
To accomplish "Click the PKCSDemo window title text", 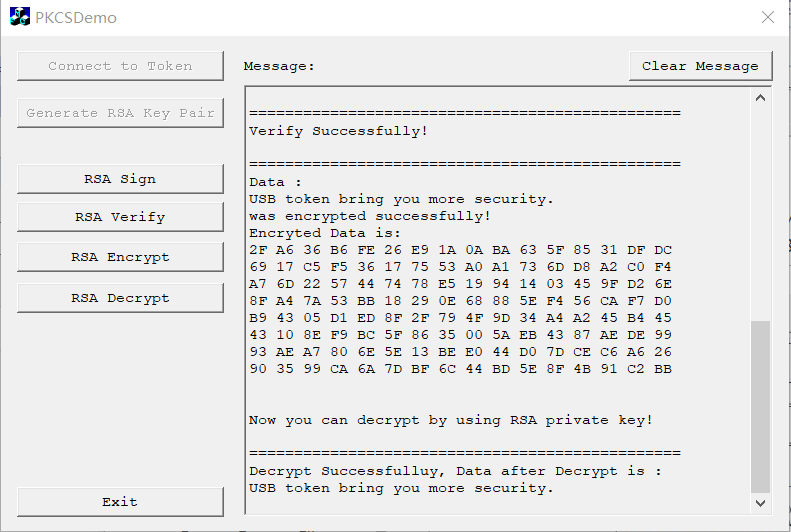I will point(76,18).
